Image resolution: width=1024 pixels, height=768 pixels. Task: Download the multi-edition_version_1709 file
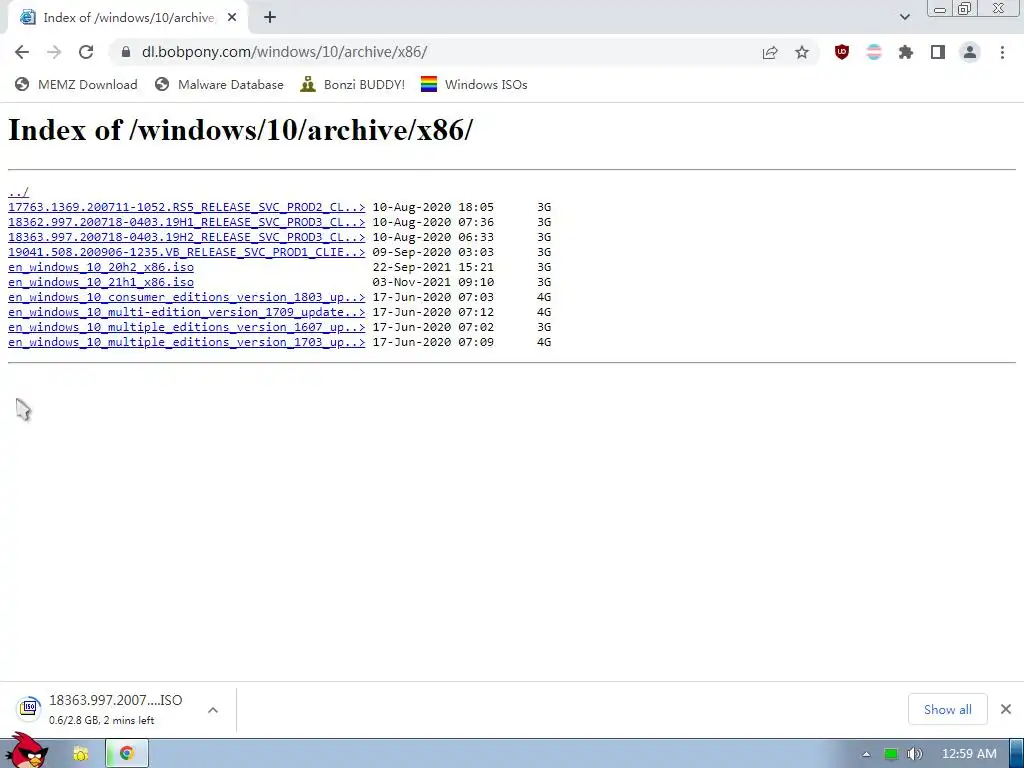[x=187, y=312]
